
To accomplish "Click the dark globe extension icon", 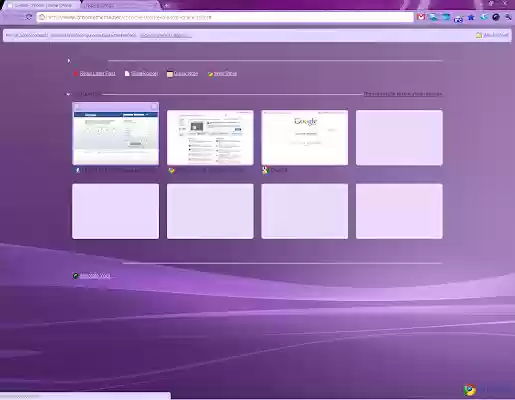I will click(496, 17).
